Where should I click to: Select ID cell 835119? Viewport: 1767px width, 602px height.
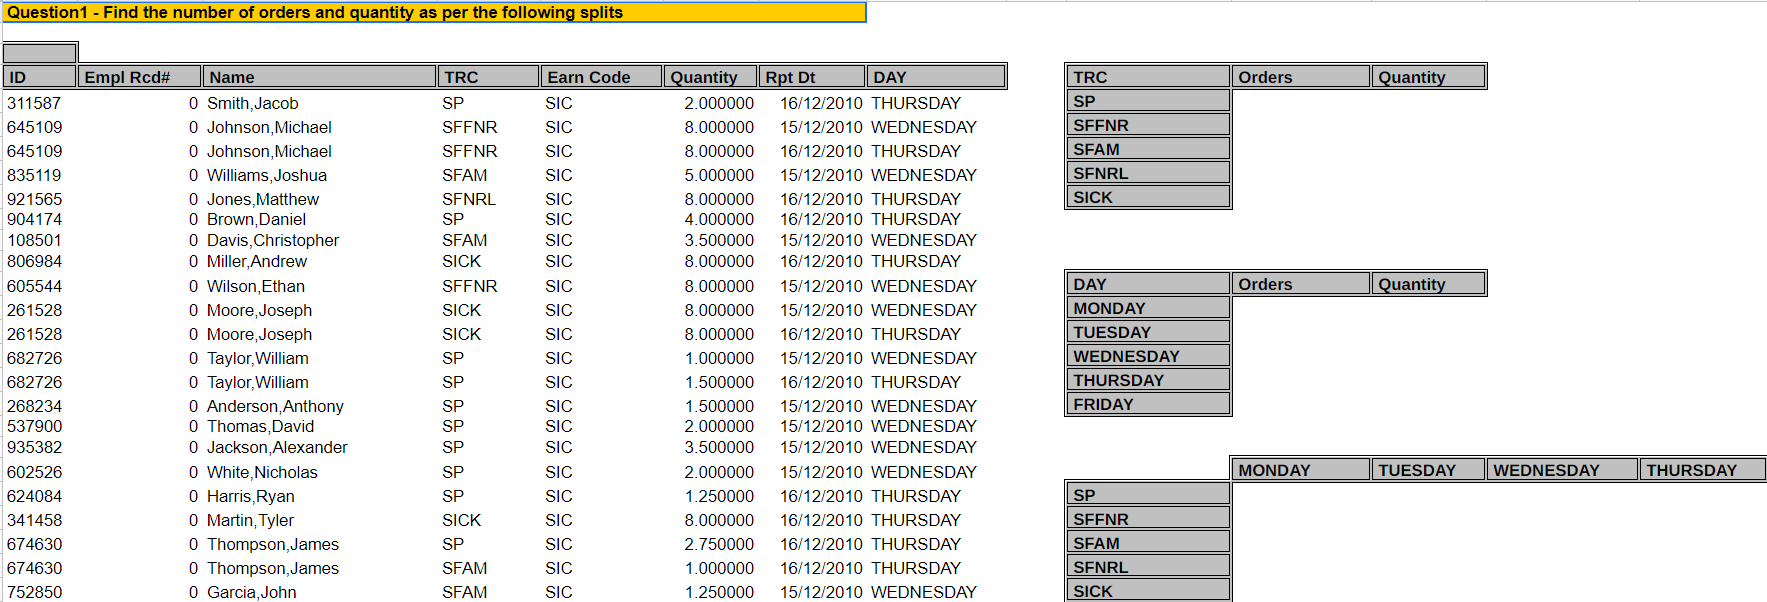pos(34,175)
